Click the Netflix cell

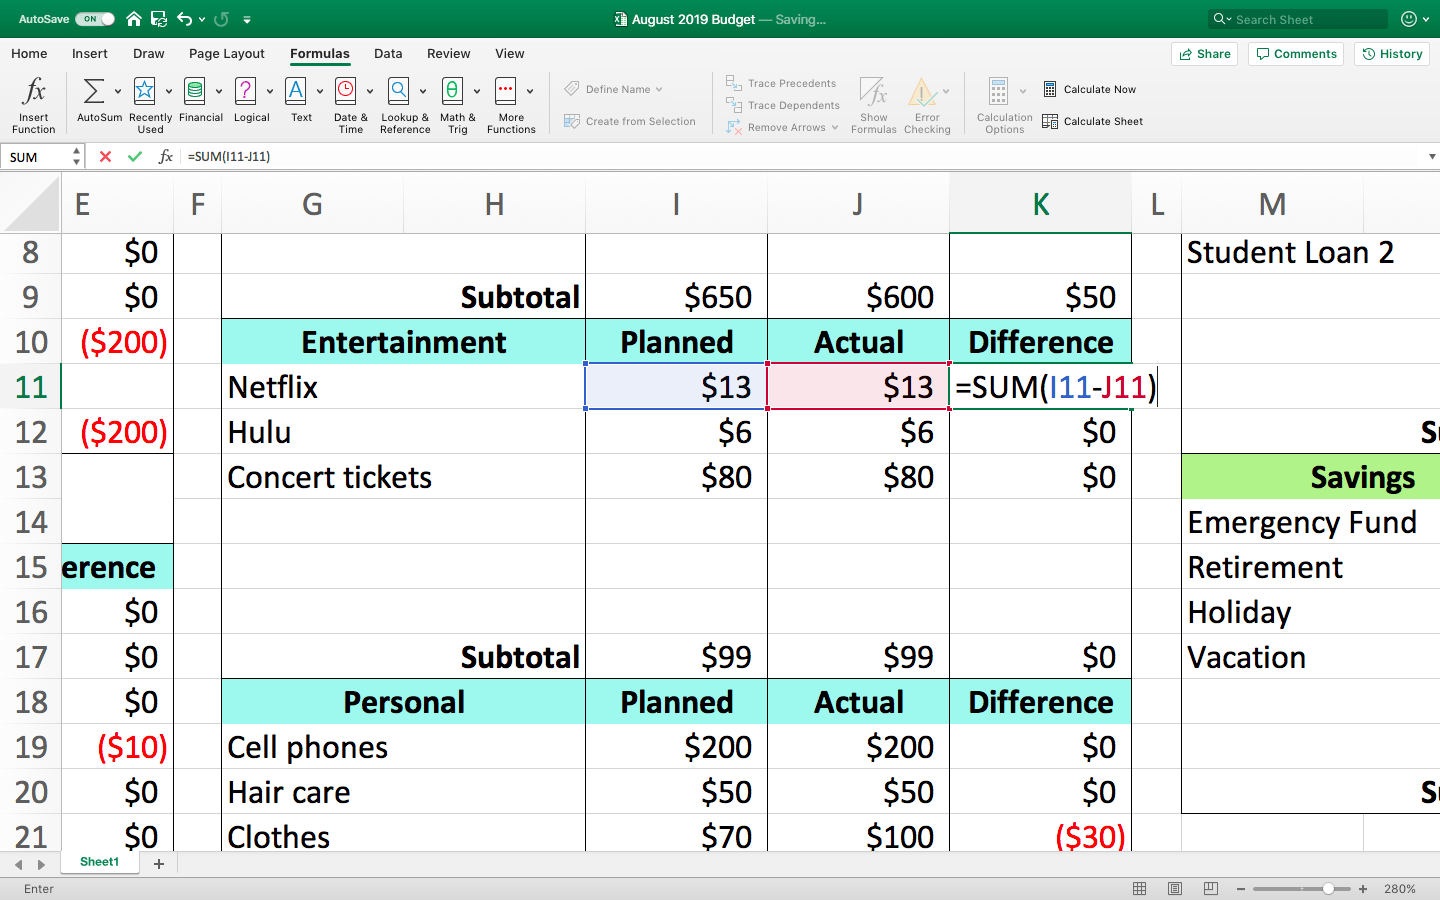point(403,386)
